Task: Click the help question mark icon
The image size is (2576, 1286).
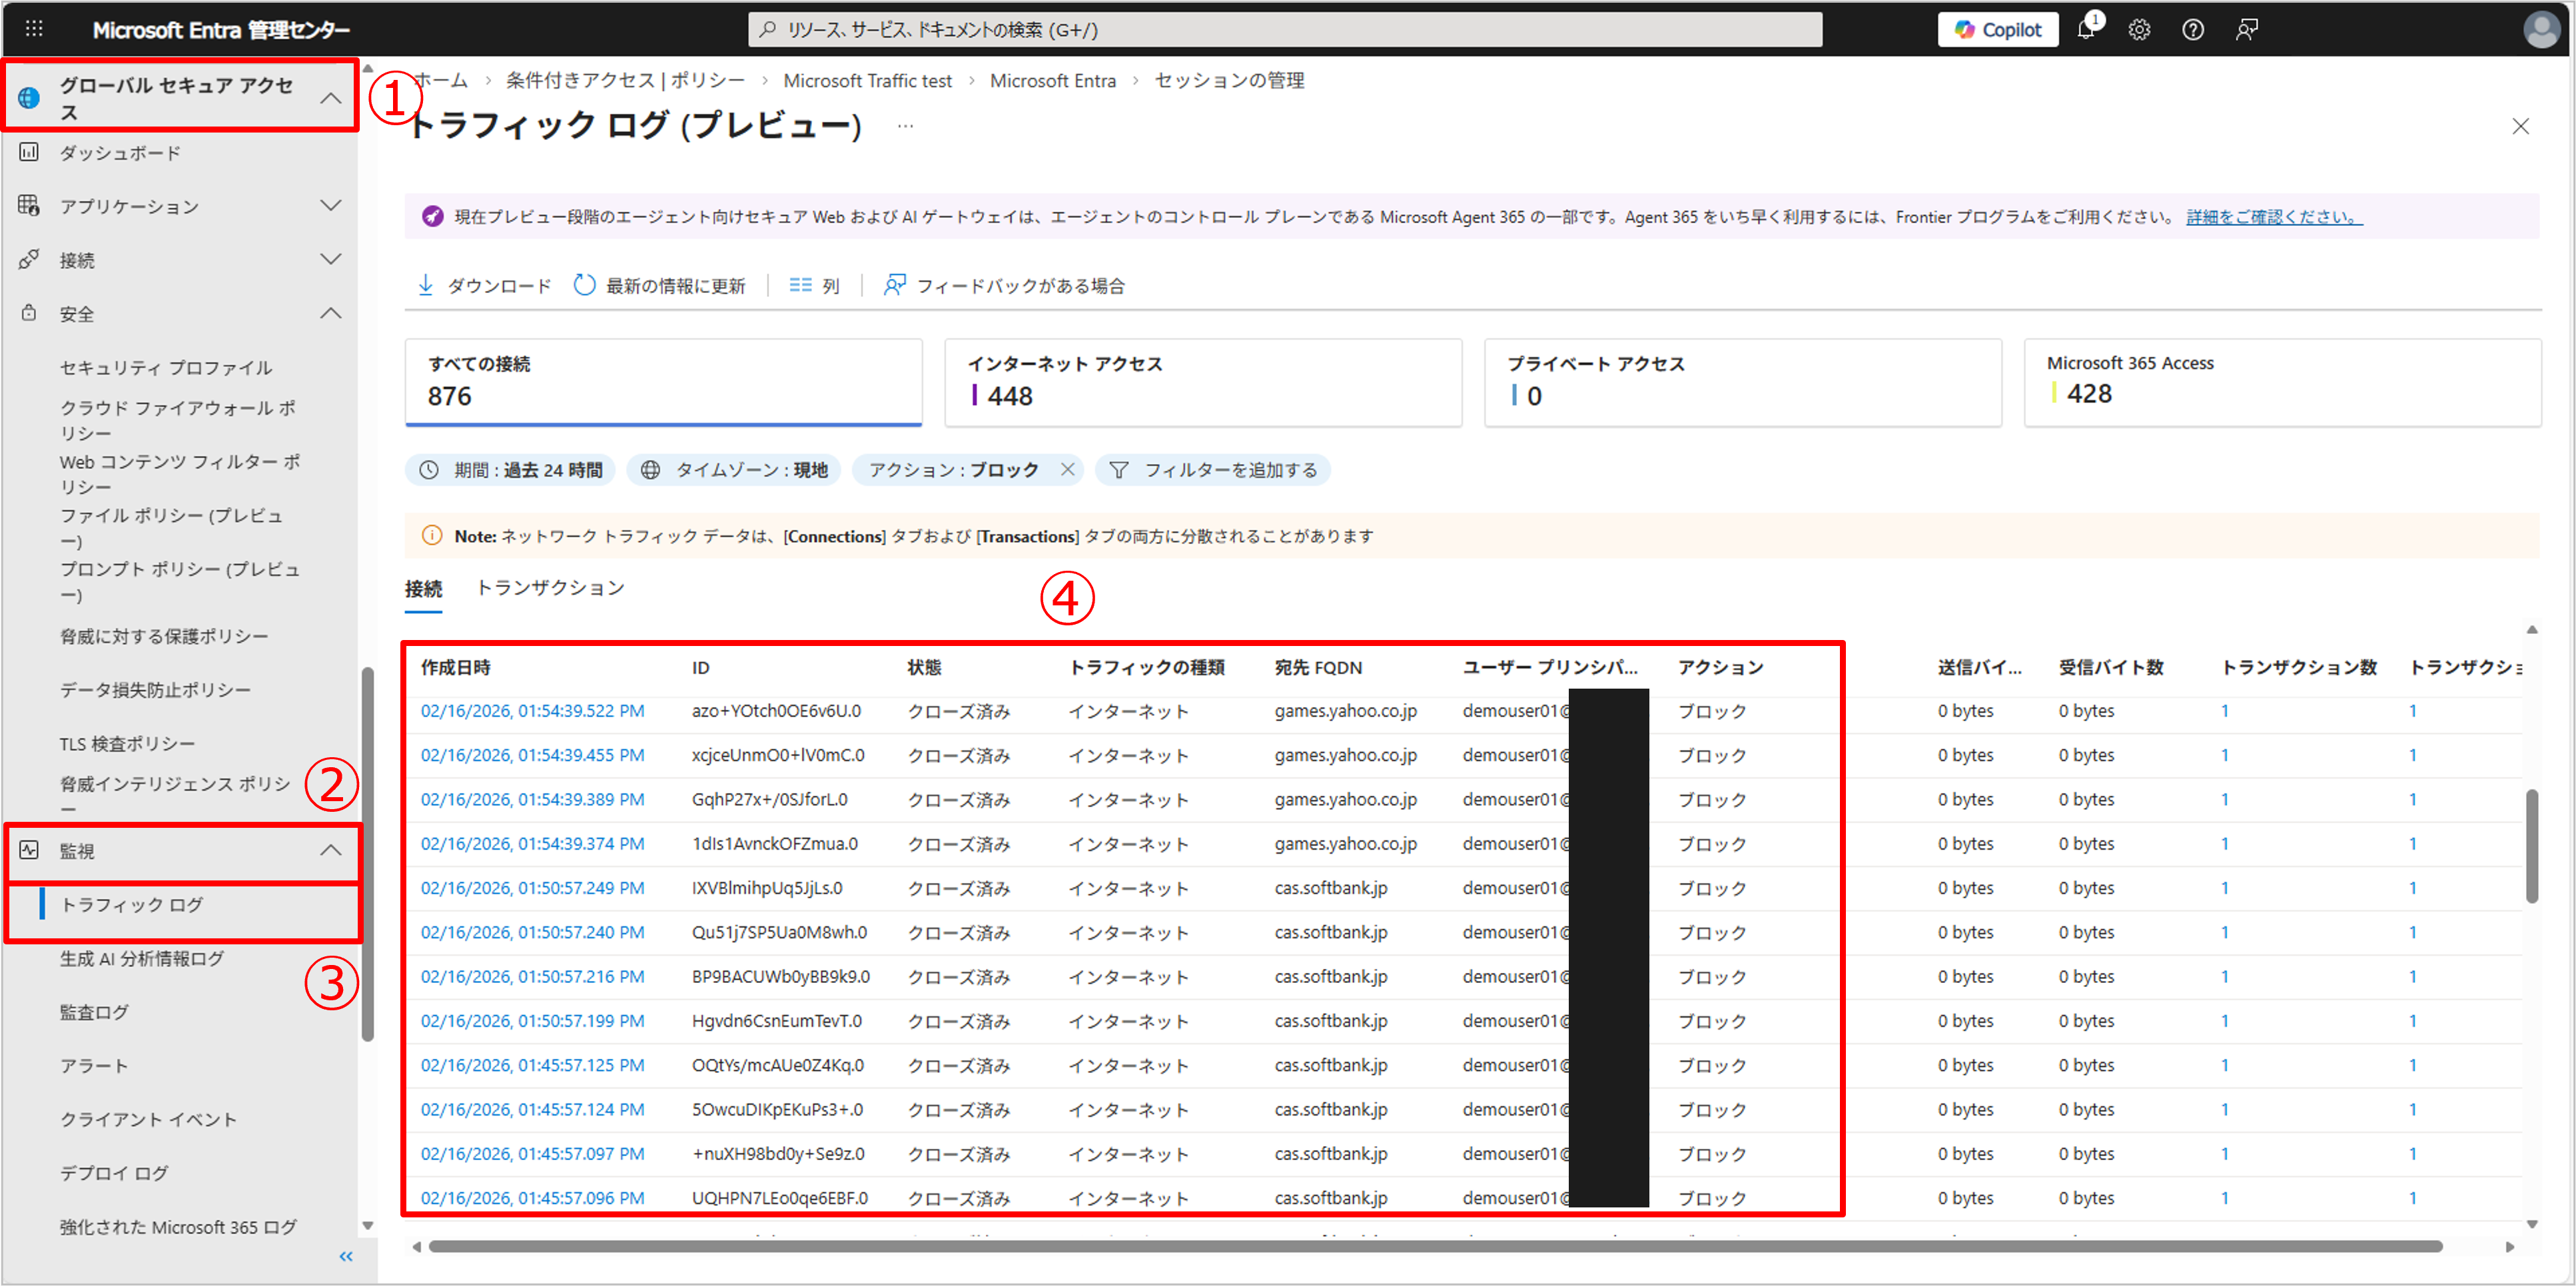Action: [x=2192, y=30]
